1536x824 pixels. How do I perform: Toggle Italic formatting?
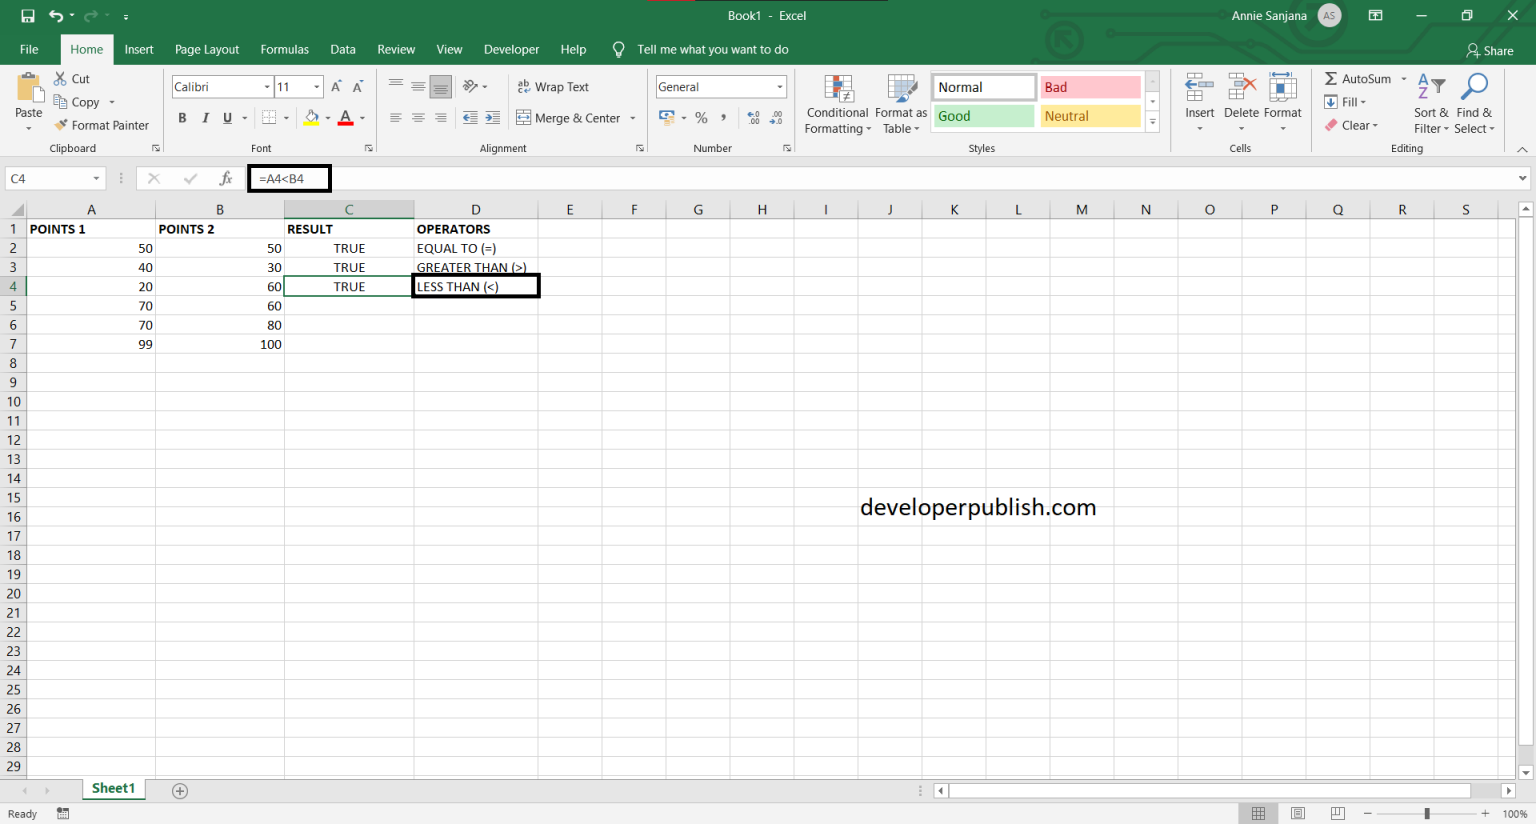point(205,118)
